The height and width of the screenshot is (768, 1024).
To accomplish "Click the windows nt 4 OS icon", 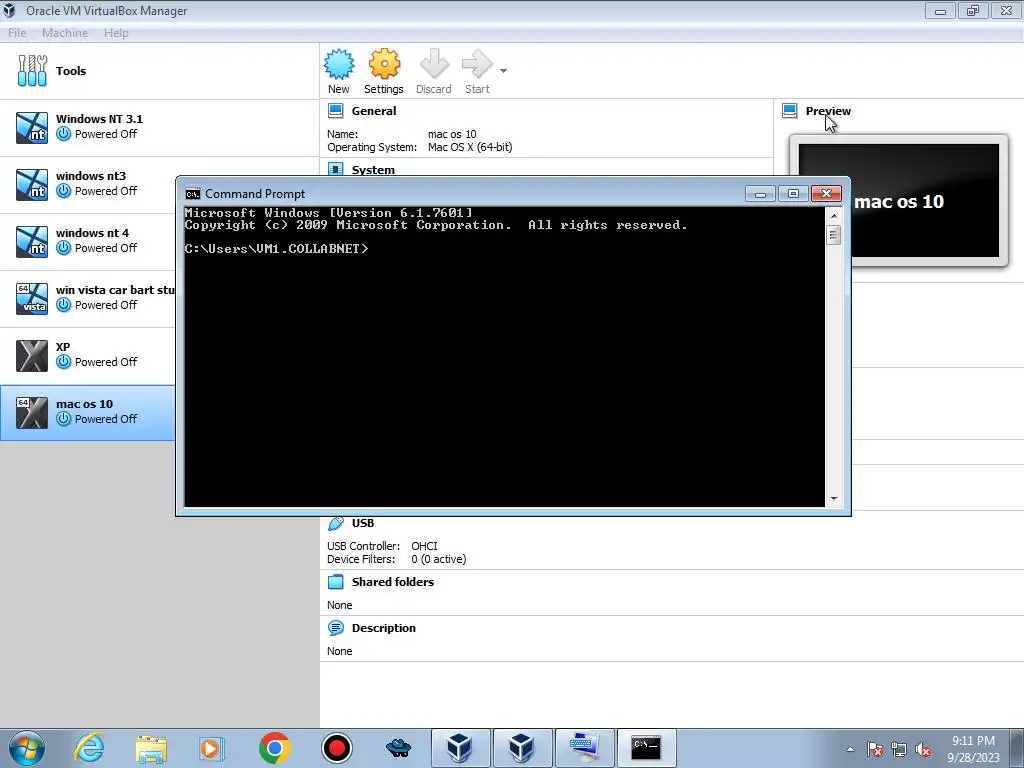I will 32,241.
